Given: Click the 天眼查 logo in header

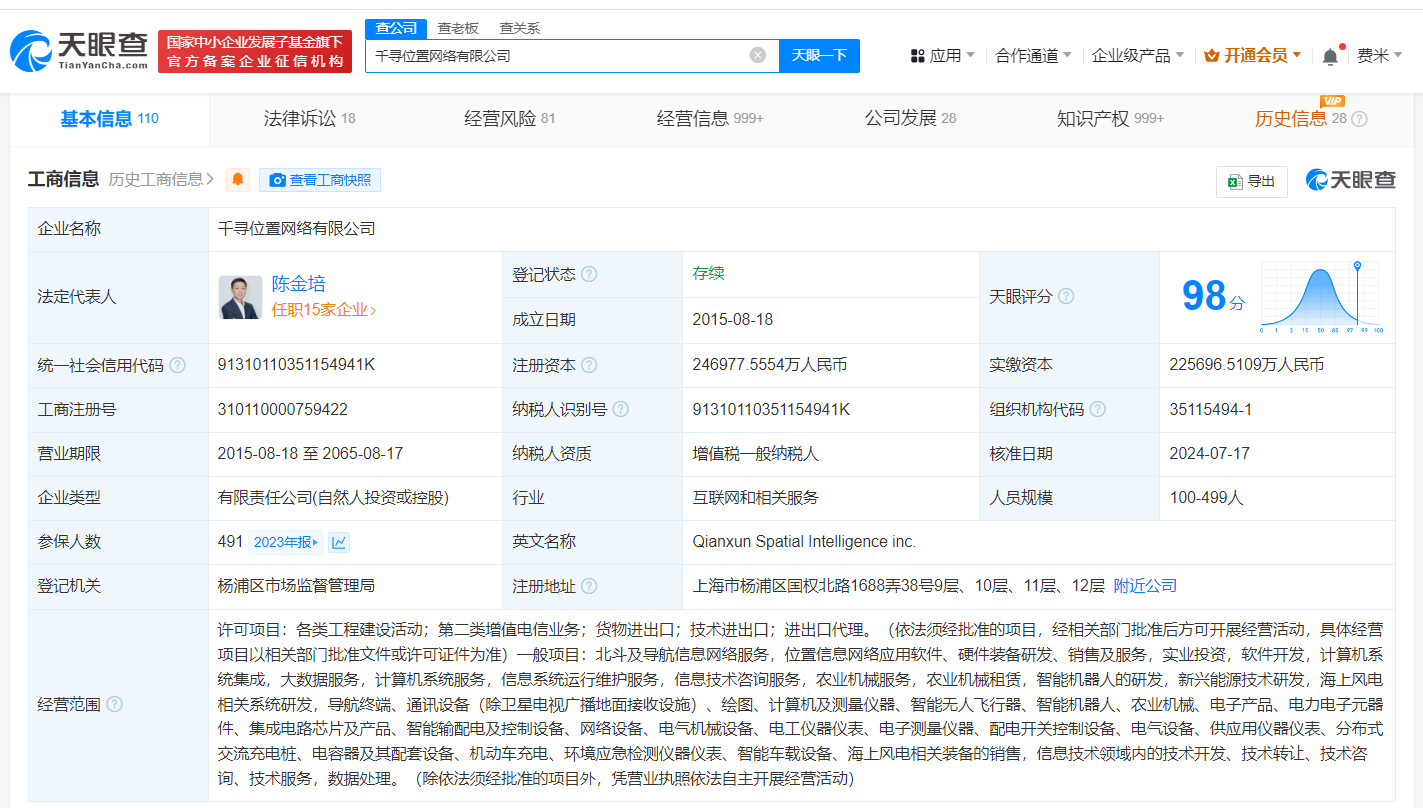Looking at the screenshot, I should point(80,50).
